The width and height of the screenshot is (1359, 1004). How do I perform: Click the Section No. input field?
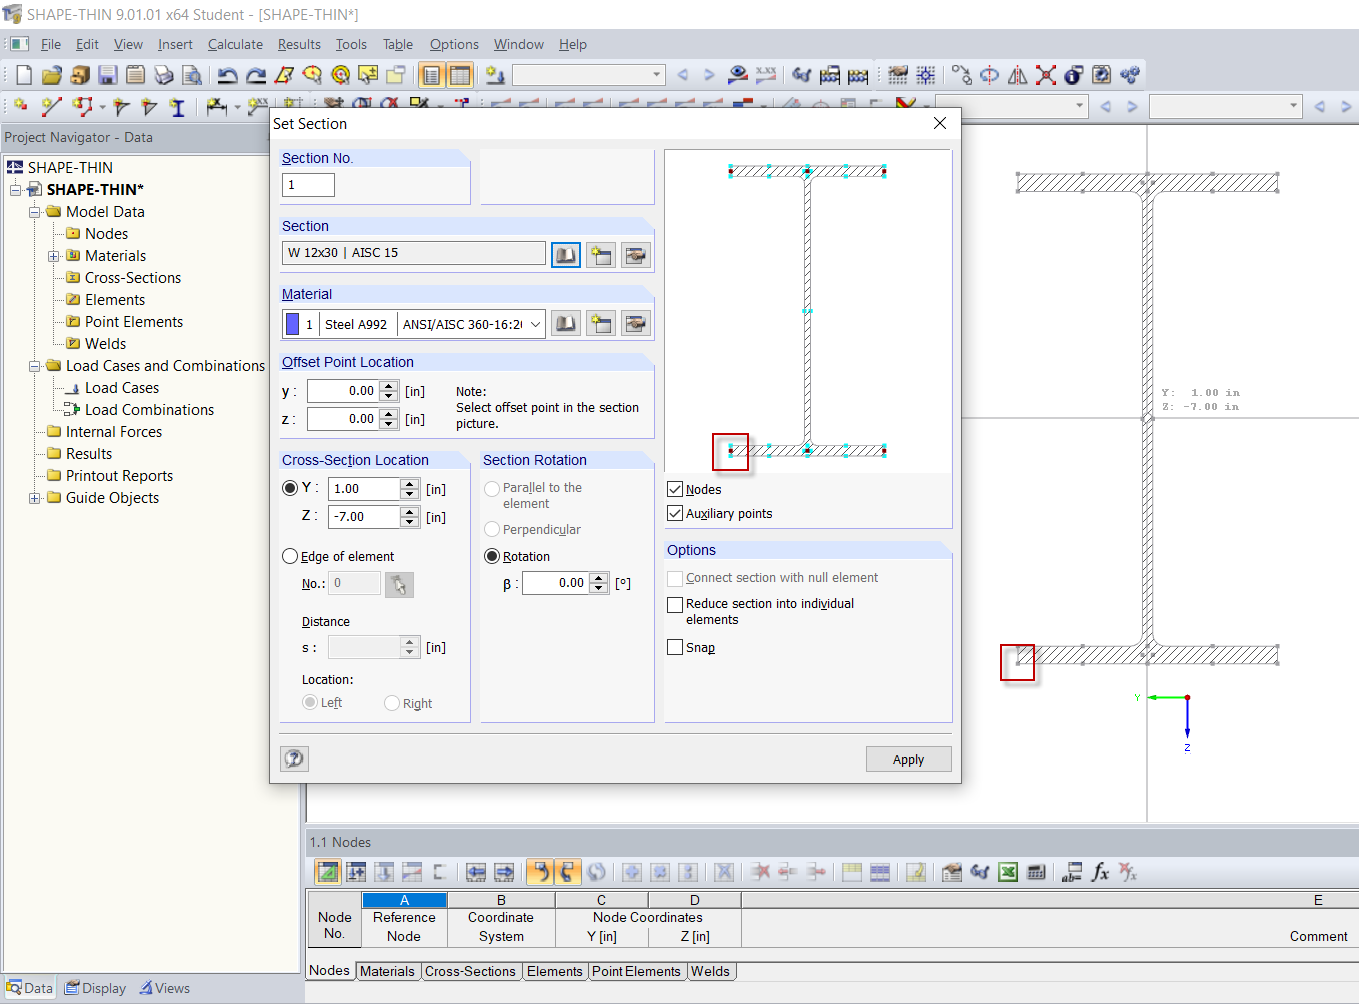pos(308,185)
